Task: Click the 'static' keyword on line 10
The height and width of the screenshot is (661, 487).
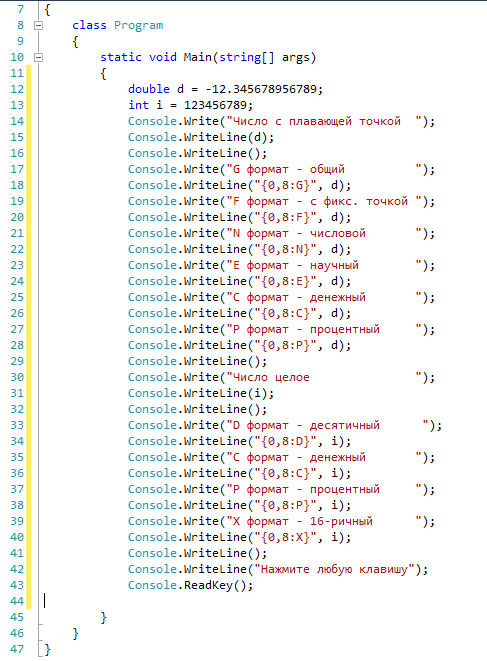Action: coord(121,57)
